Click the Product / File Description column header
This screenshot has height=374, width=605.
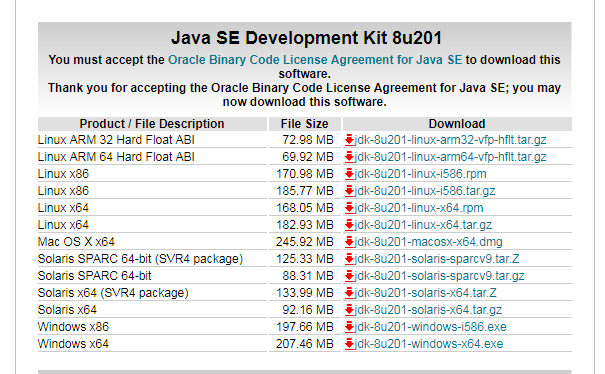152,124
